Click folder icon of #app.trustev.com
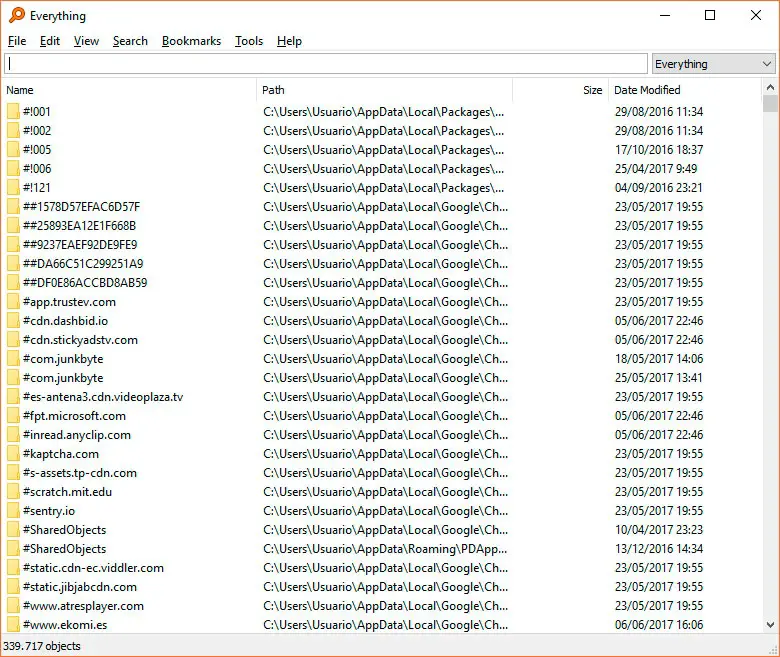Image resolution: width=780 pixels, height=657 pixels. coord(13,301)
